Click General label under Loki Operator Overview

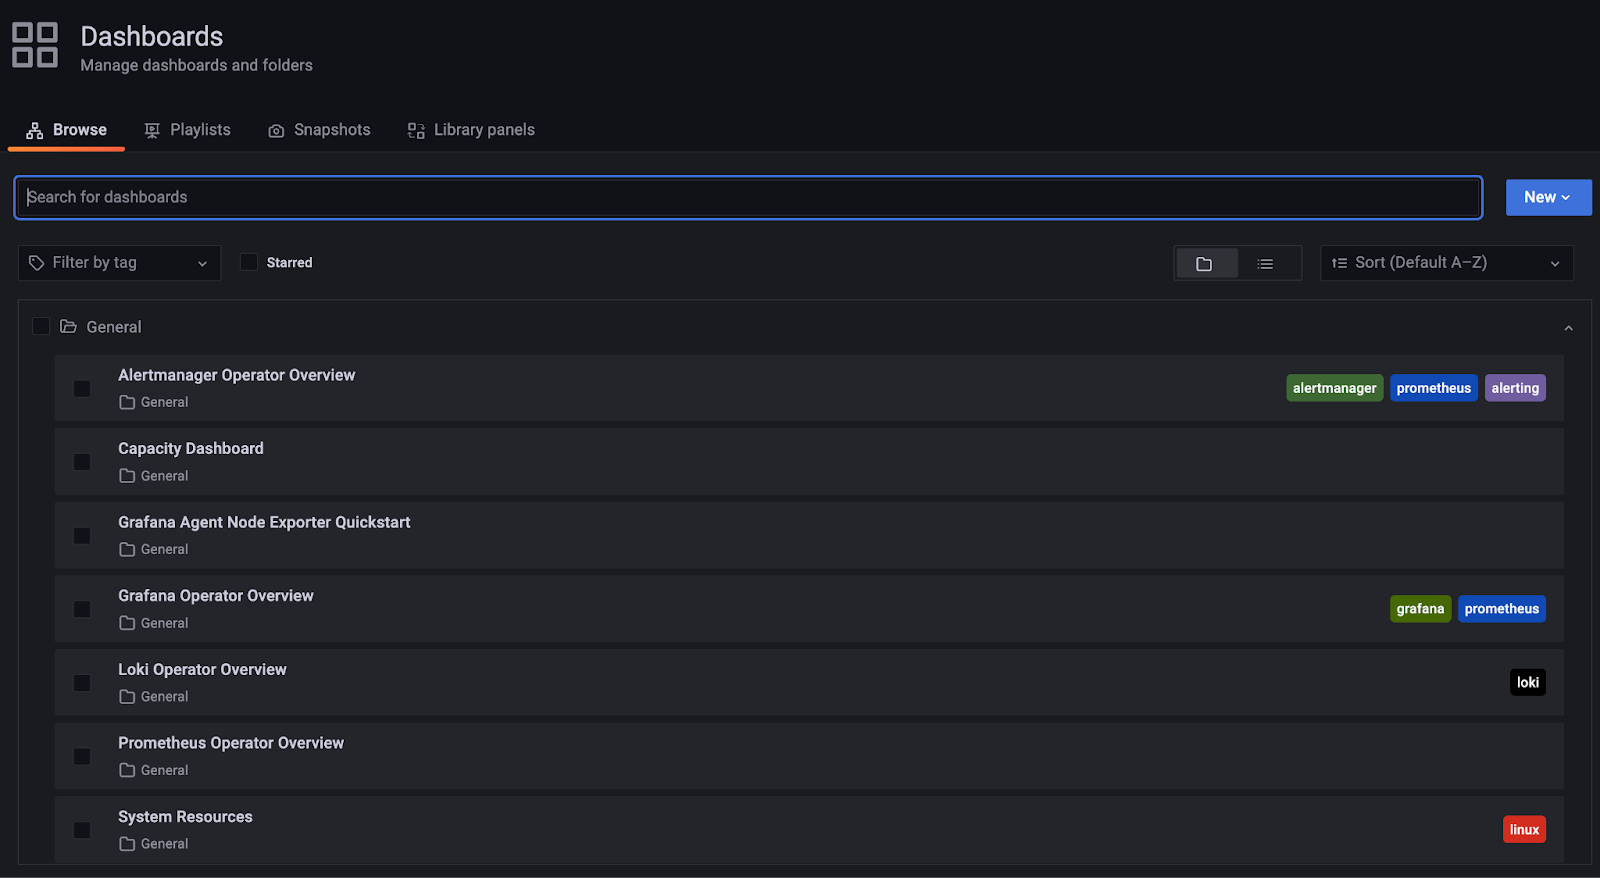click(164, 697)
